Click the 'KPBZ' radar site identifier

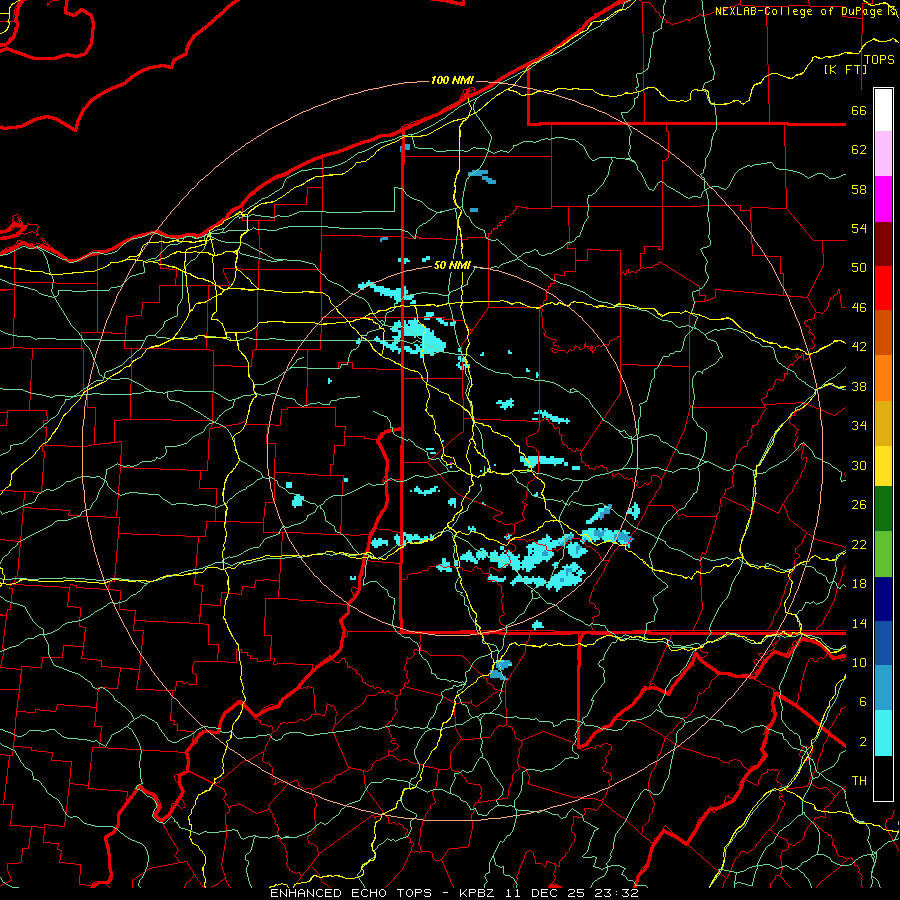click(x=479, y=893)
